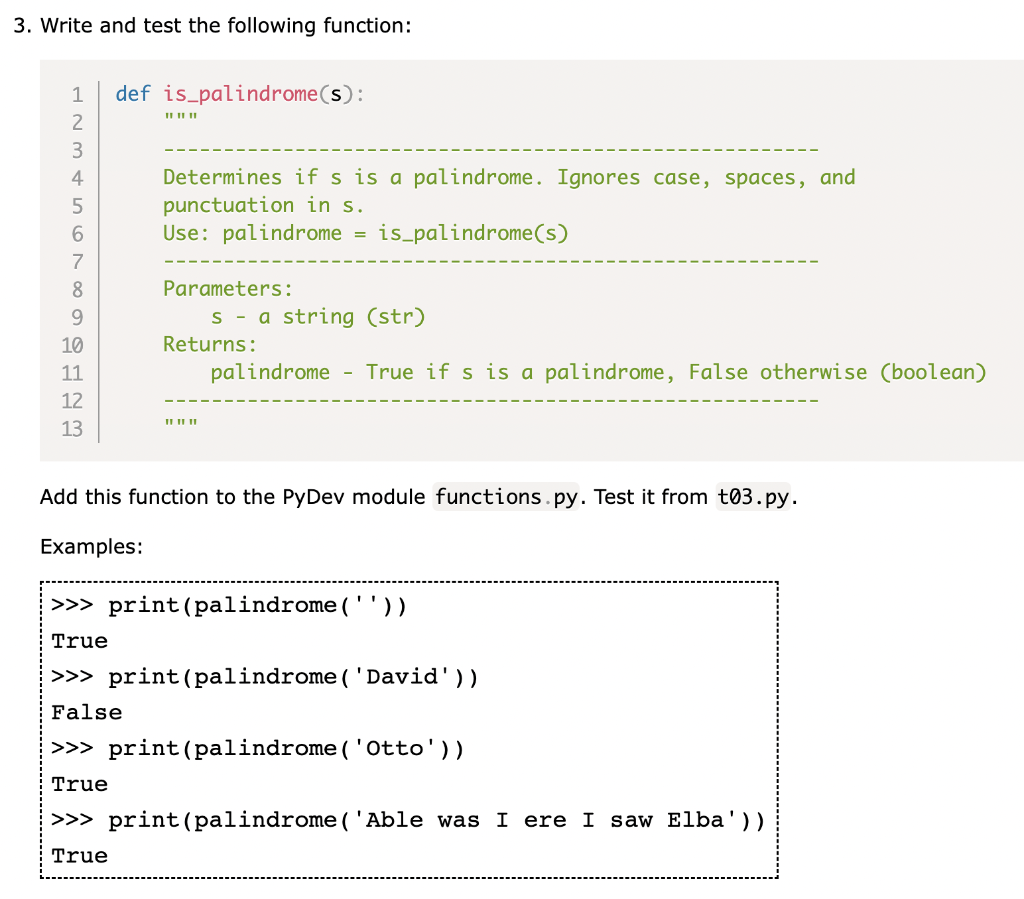Click the Returns: label in the docstring
Image resolution: width=1024 pixels, height=899 pixels.
[x=209, y=345]
